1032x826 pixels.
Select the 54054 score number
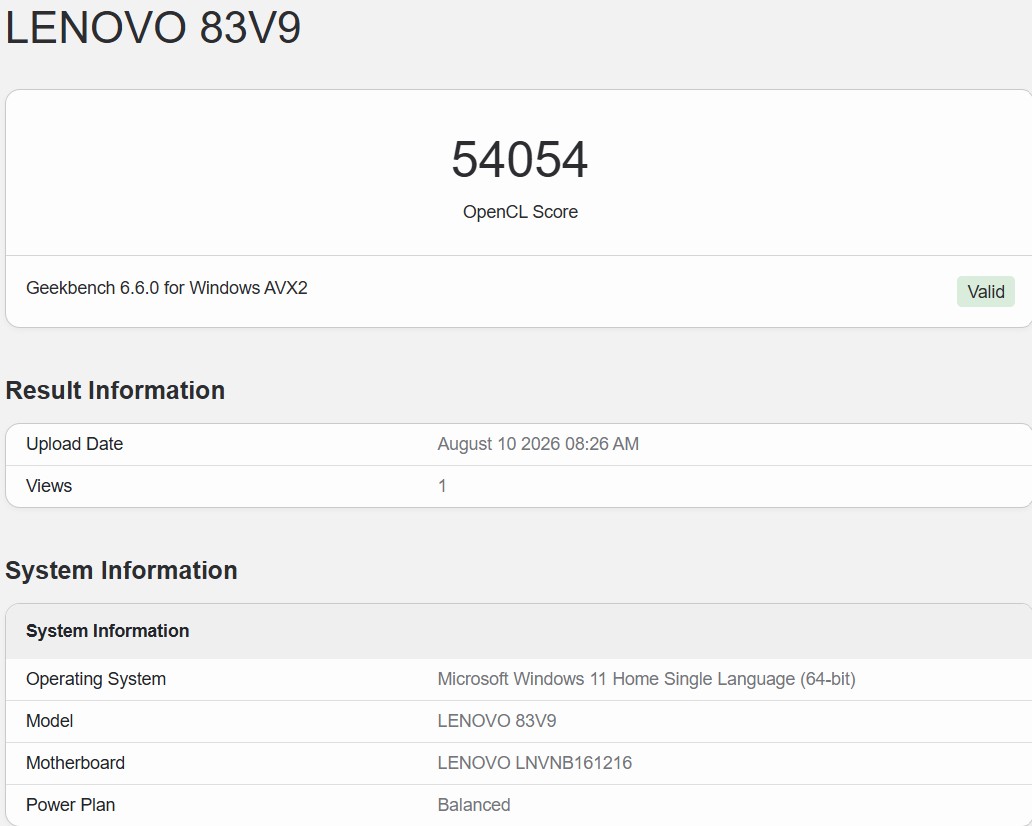(519, 159)
